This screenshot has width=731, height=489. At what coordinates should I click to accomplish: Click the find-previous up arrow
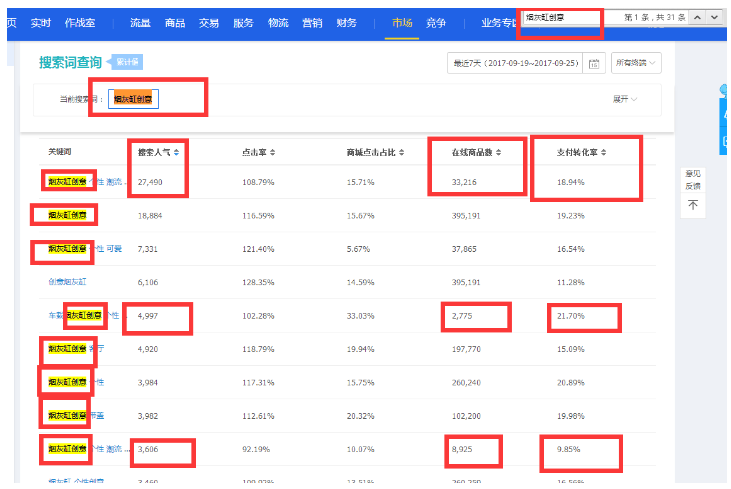(696, 18)
